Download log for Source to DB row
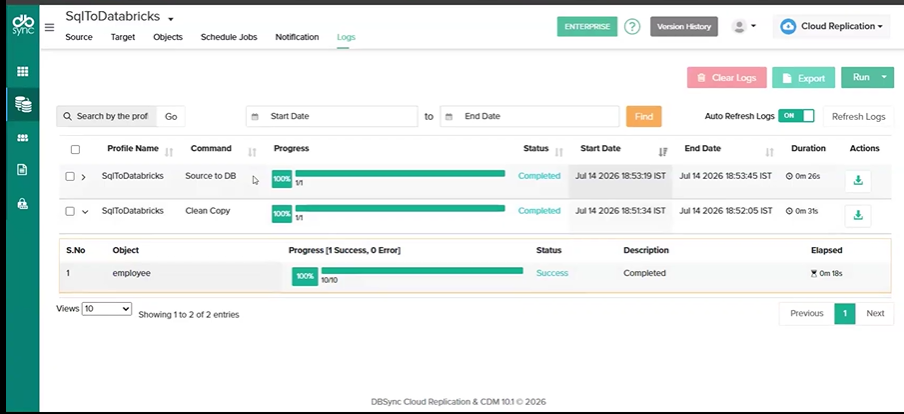904x414 pixels. point(858,180)
